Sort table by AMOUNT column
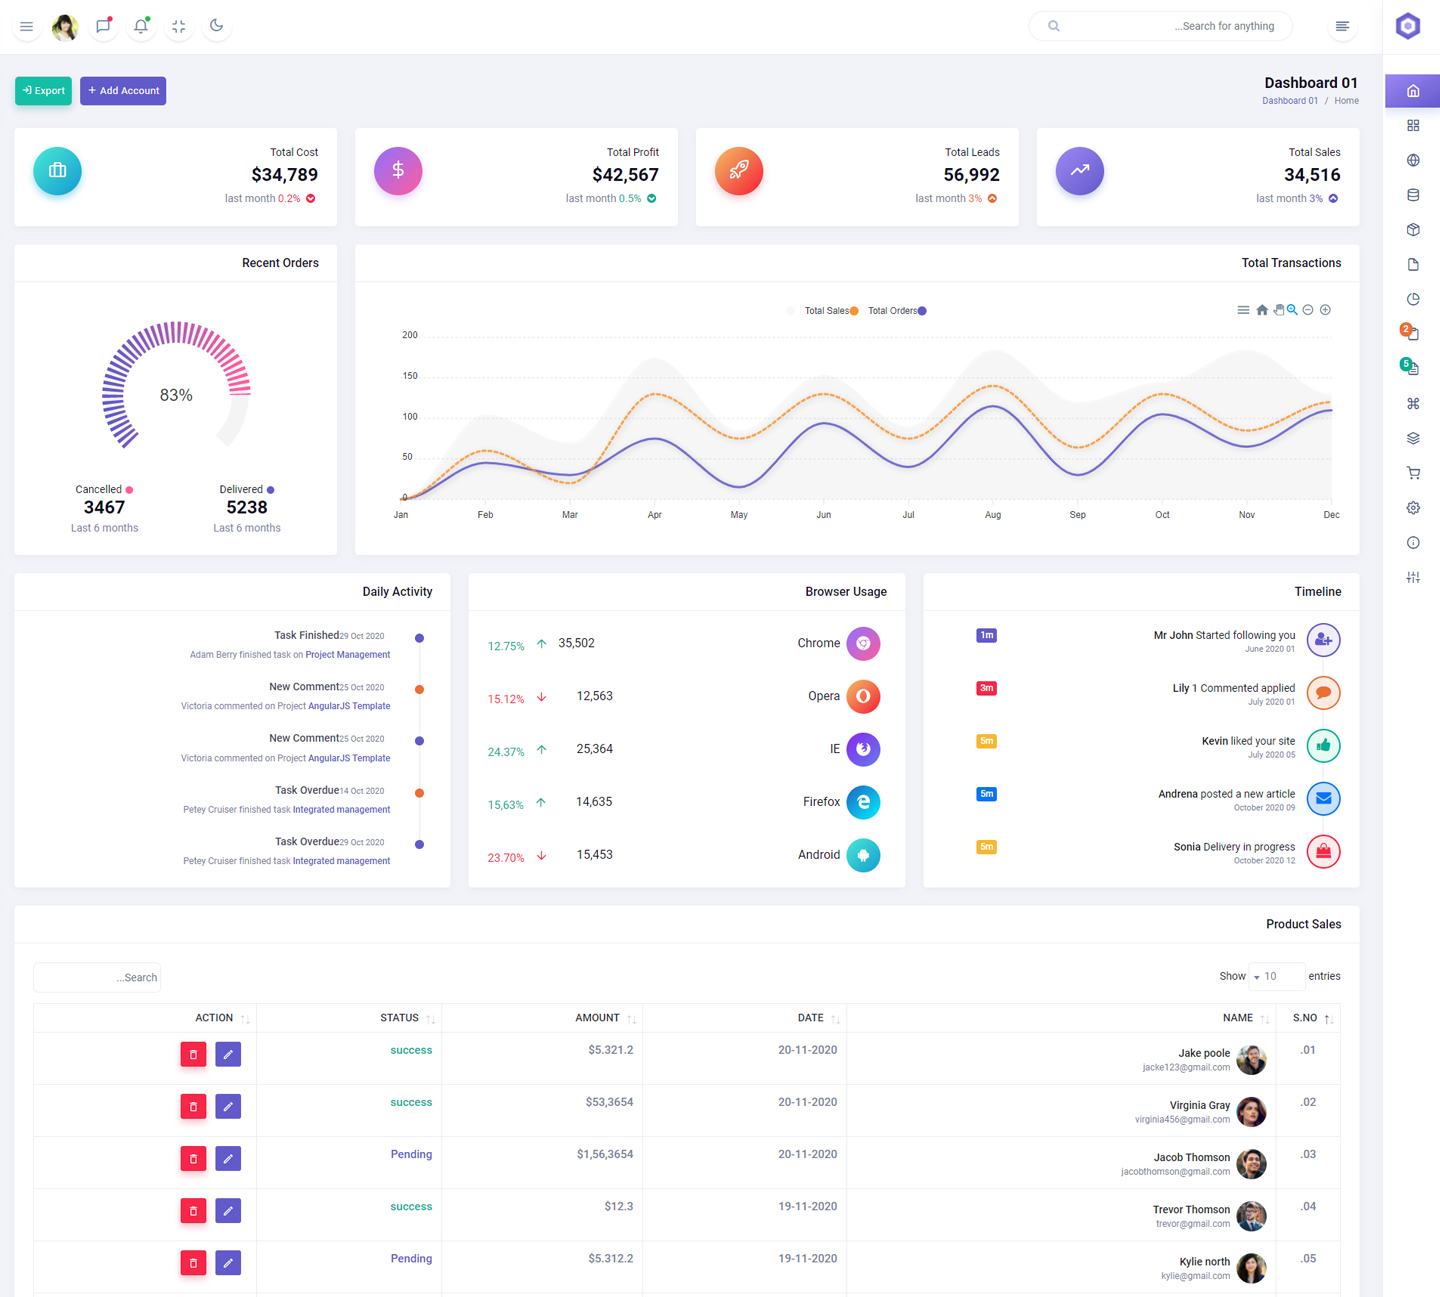The height and width of the screenshot is (1297, 1440). pos(598,1018)
